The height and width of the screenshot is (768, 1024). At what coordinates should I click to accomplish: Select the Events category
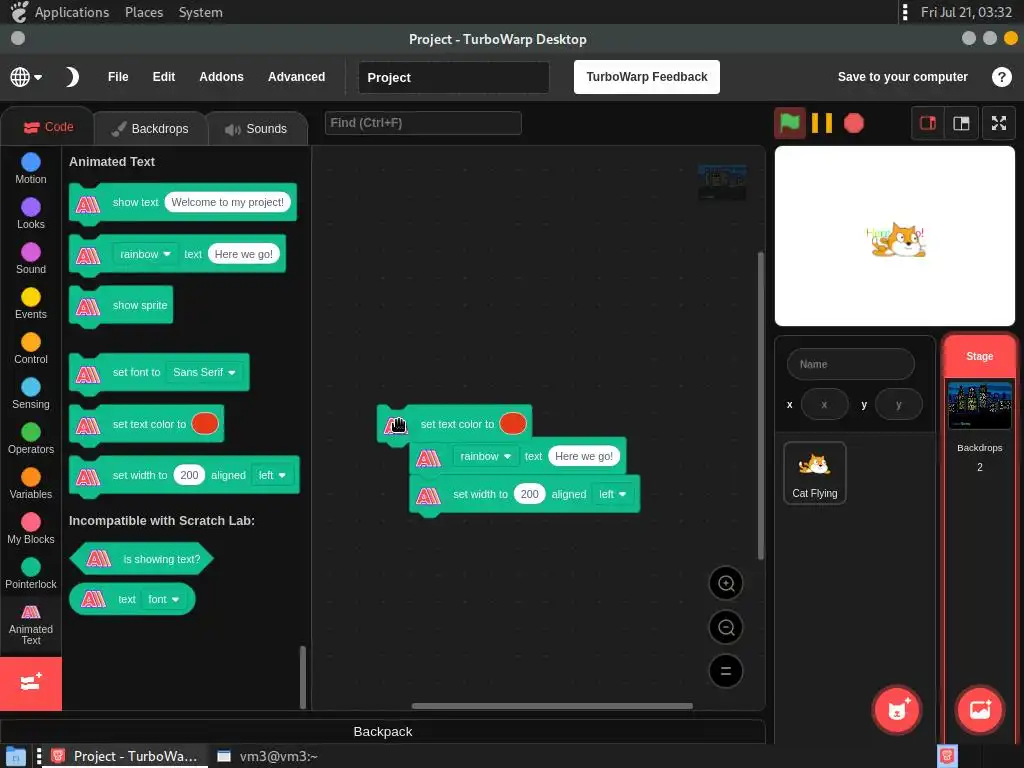pyautogui.click(x=31, y=304)
